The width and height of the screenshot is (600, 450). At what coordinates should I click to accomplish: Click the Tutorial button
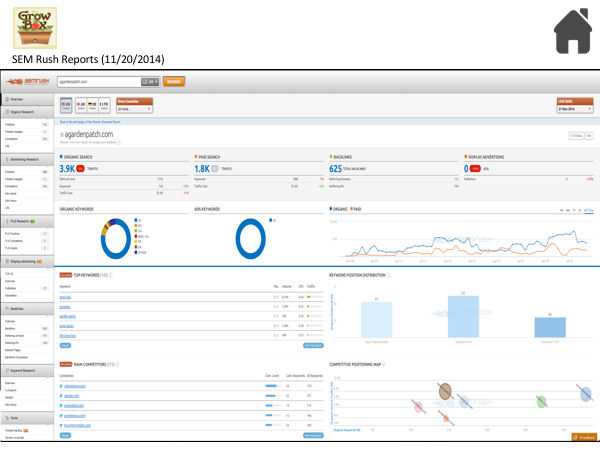pyautogui.click(x=576, y=136)
